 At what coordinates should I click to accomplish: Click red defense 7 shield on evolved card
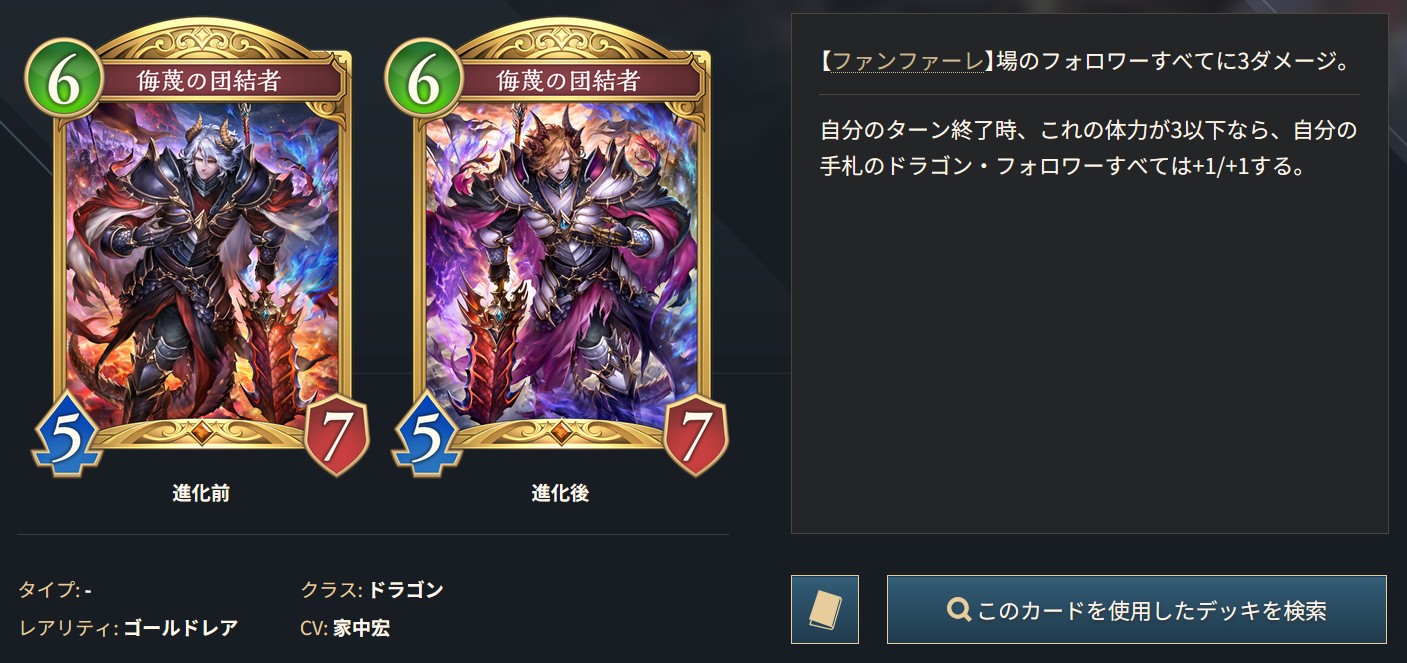pyautogui.click(x=696, y=434)
